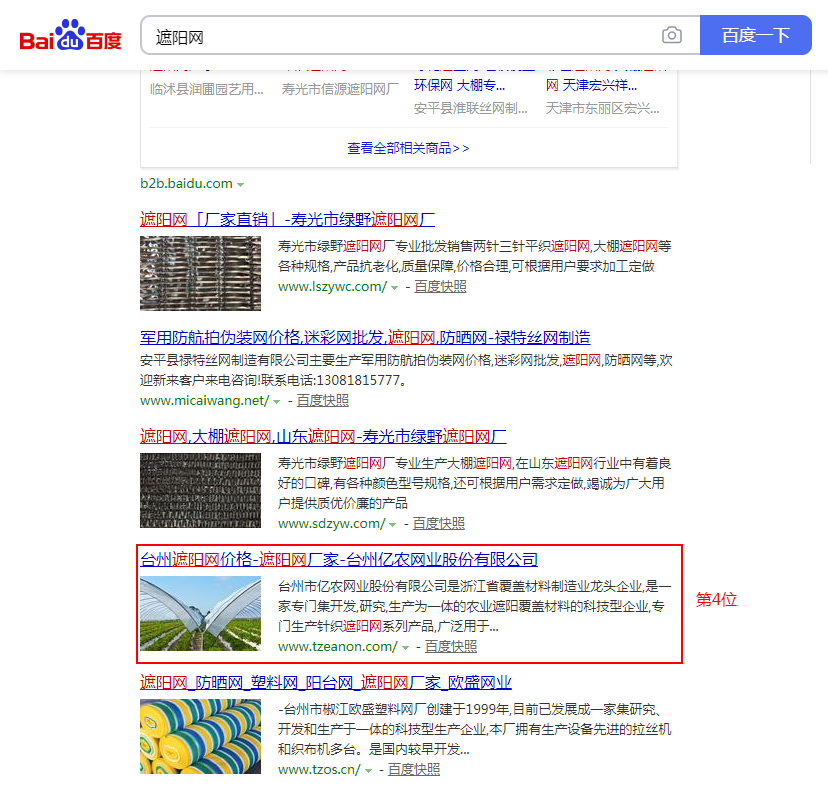Click 天津市东丽区宏兴... seller text
828x791 pixels.
[603, 109]
